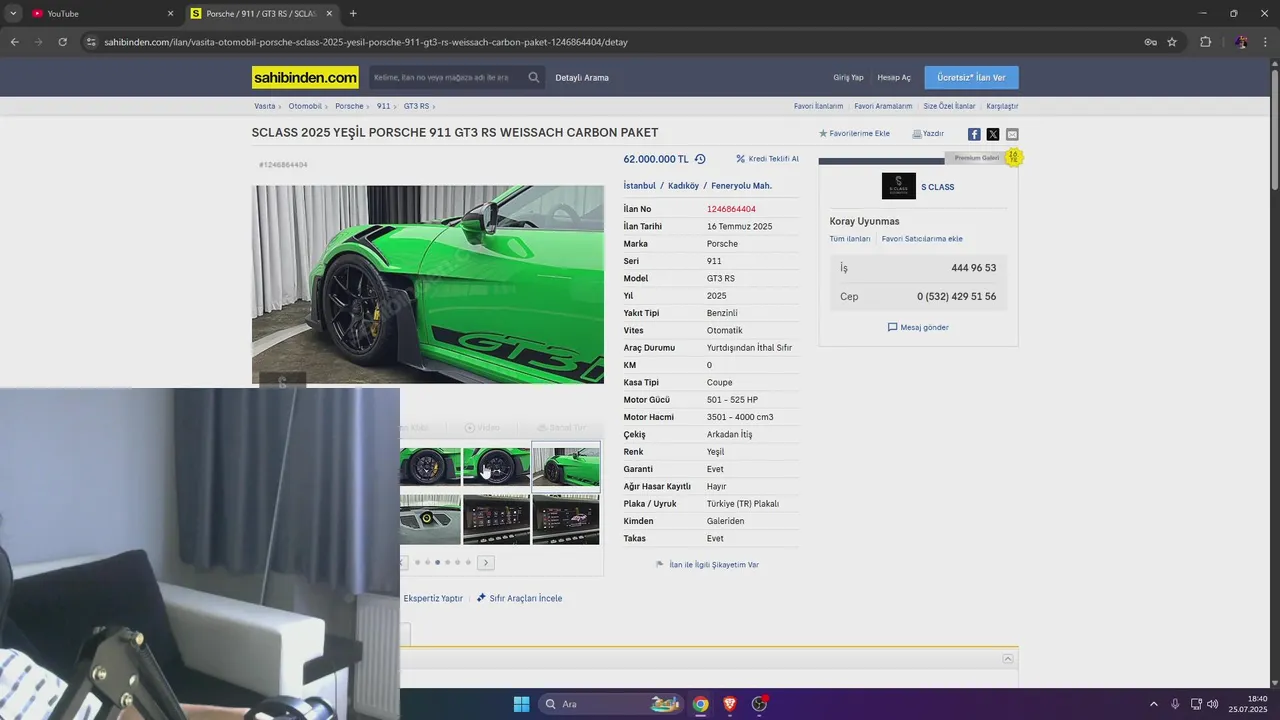The image size is (1280, 720).
Task: Select the Porsche 911 GT3 RS tab
Action: pos(262,14)
